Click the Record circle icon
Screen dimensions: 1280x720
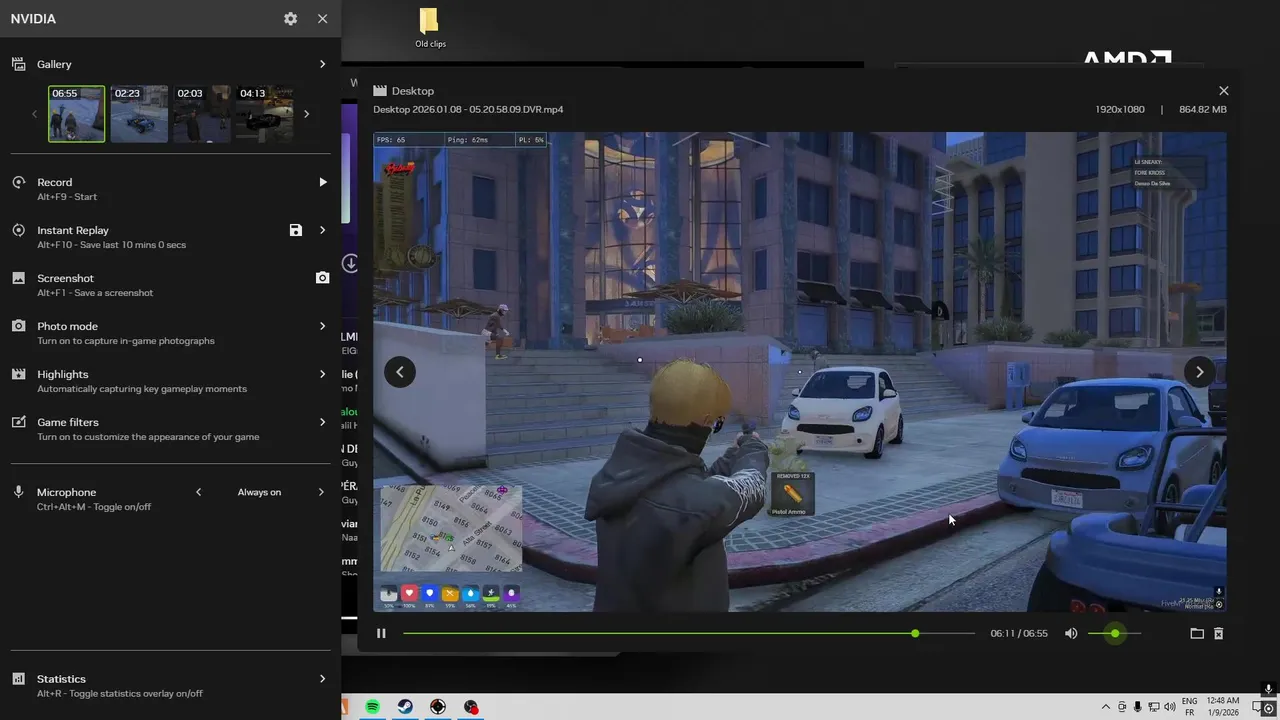coord(18,182)
